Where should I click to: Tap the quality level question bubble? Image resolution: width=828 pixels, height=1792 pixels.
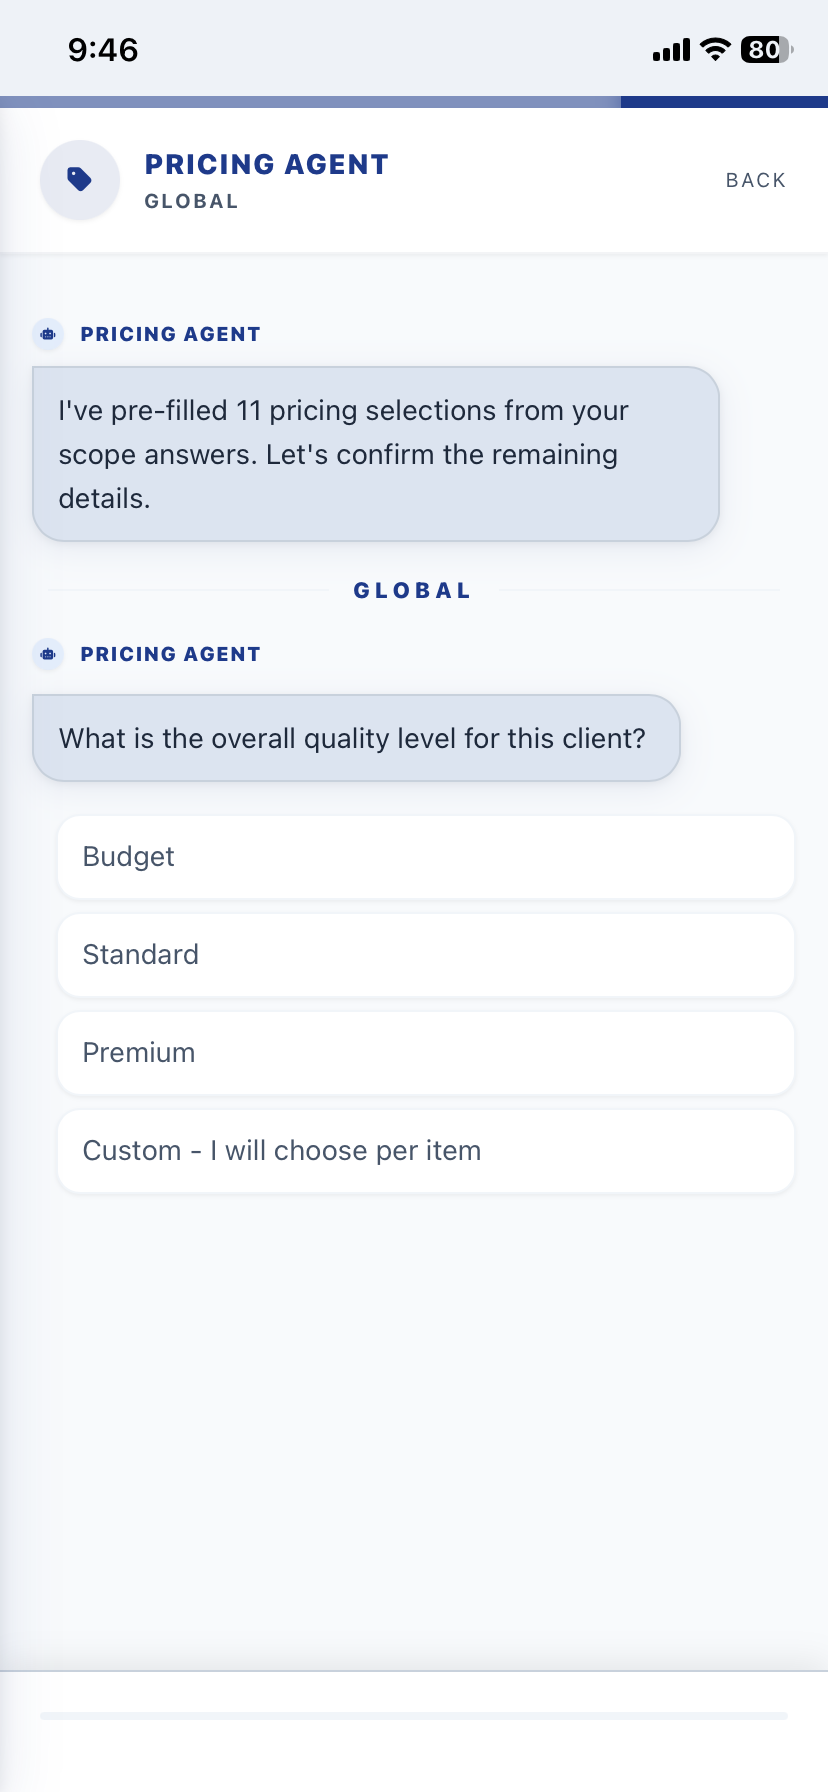coord(354,738)
